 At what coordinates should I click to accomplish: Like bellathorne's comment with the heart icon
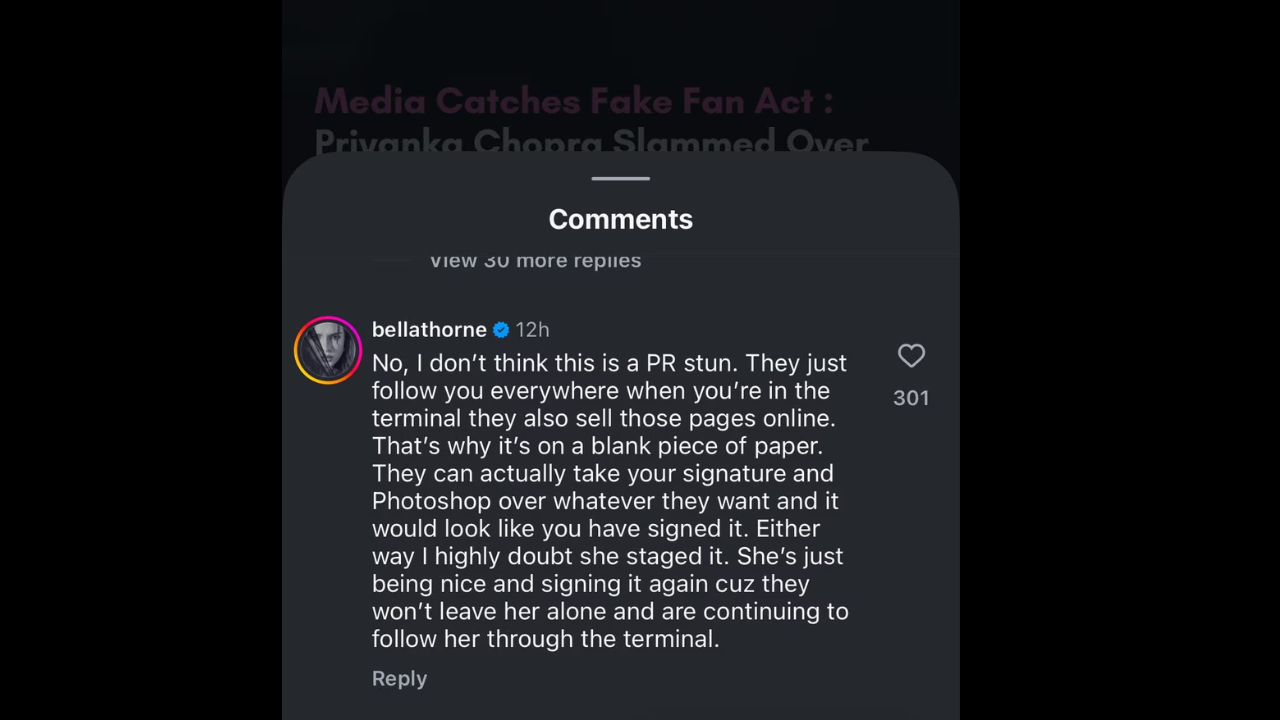[x=911, y=356]
